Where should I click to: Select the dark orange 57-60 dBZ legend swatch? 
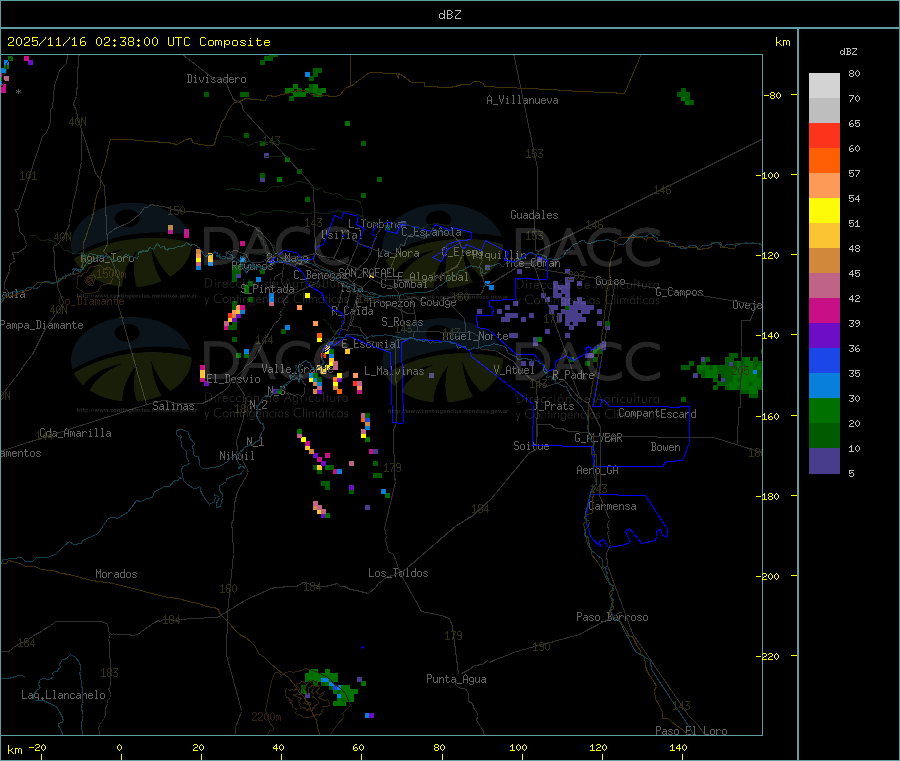tap(824, 161)
